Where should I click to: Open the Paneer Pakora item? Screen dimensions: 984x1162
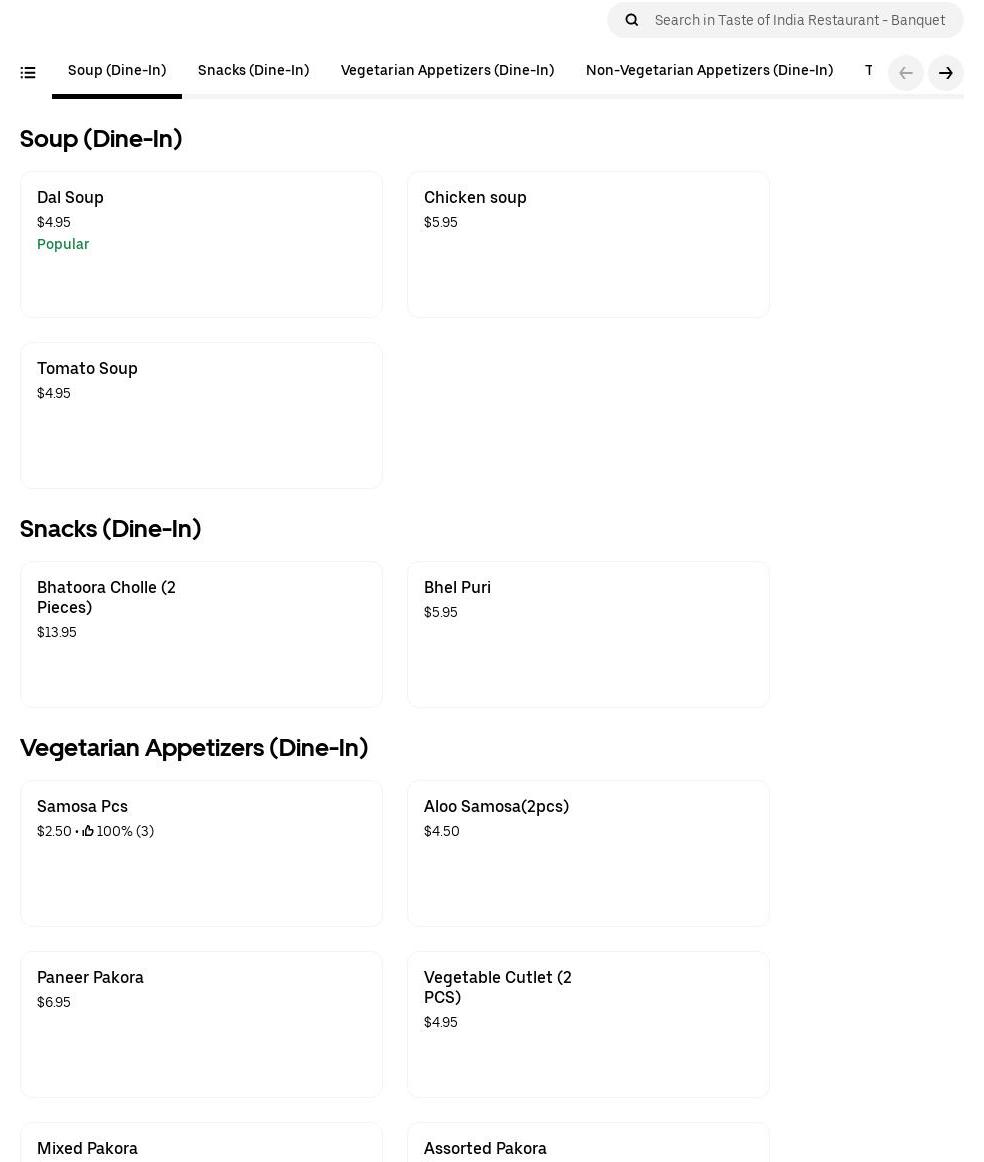(201, 1024)
